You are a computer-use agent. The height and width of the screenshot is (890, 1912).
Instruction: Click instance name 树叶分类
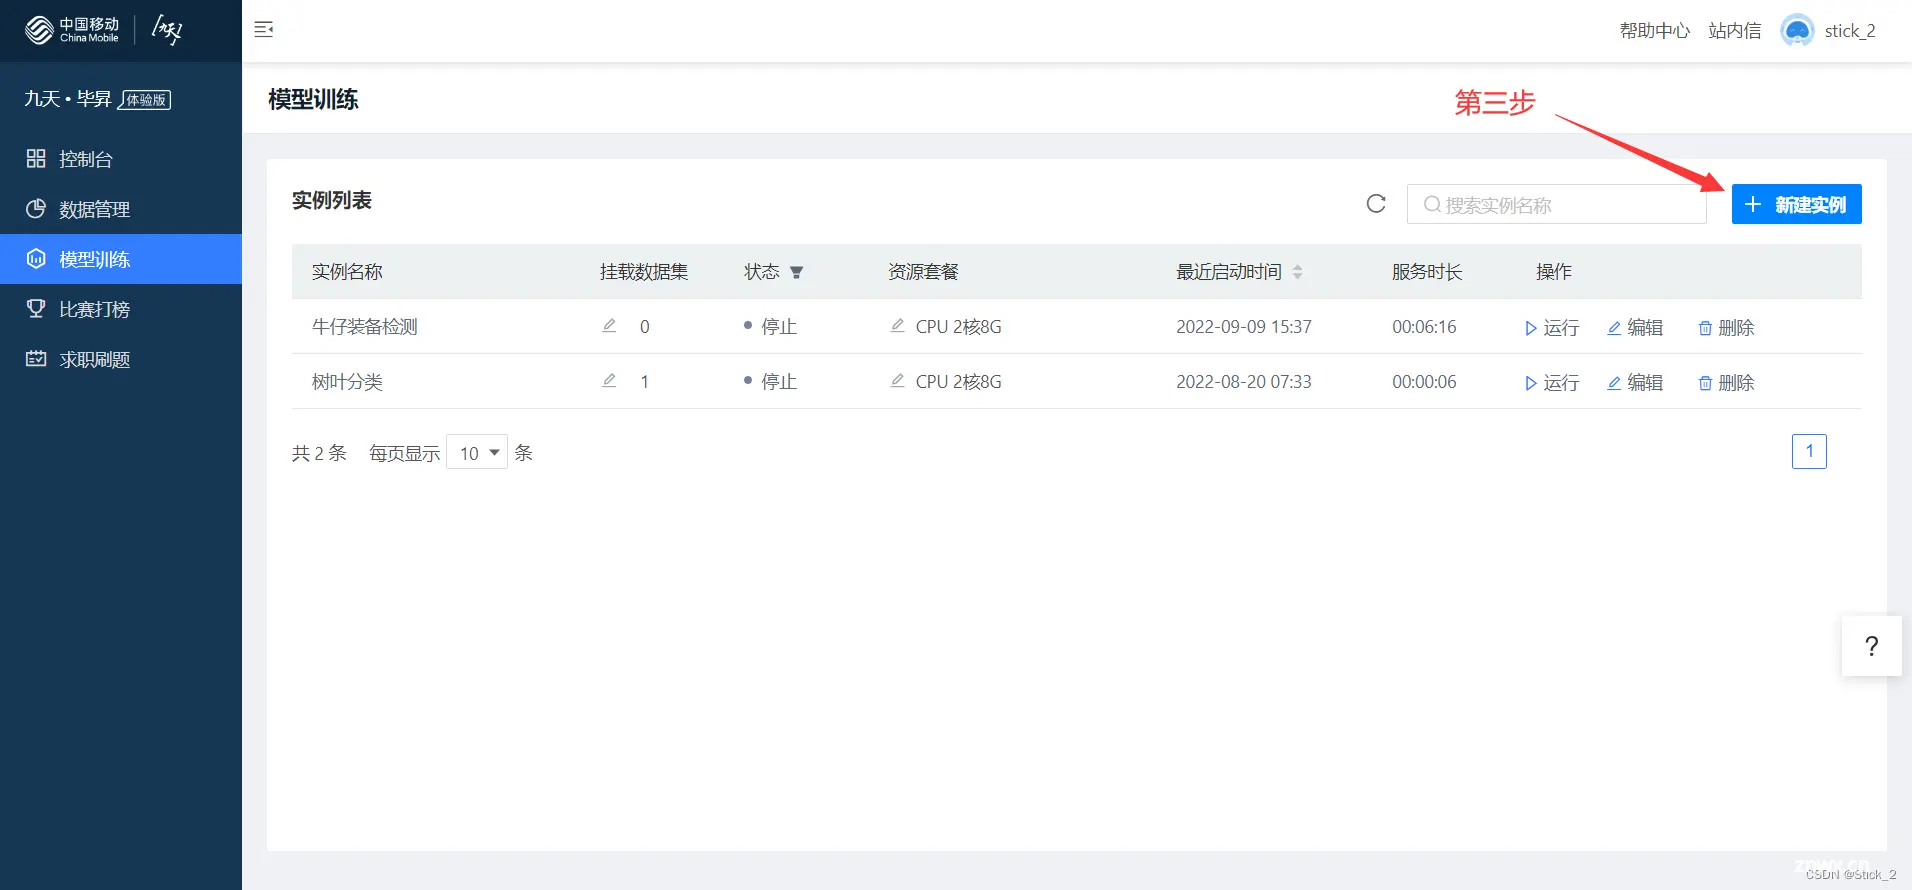pos(347,382)
